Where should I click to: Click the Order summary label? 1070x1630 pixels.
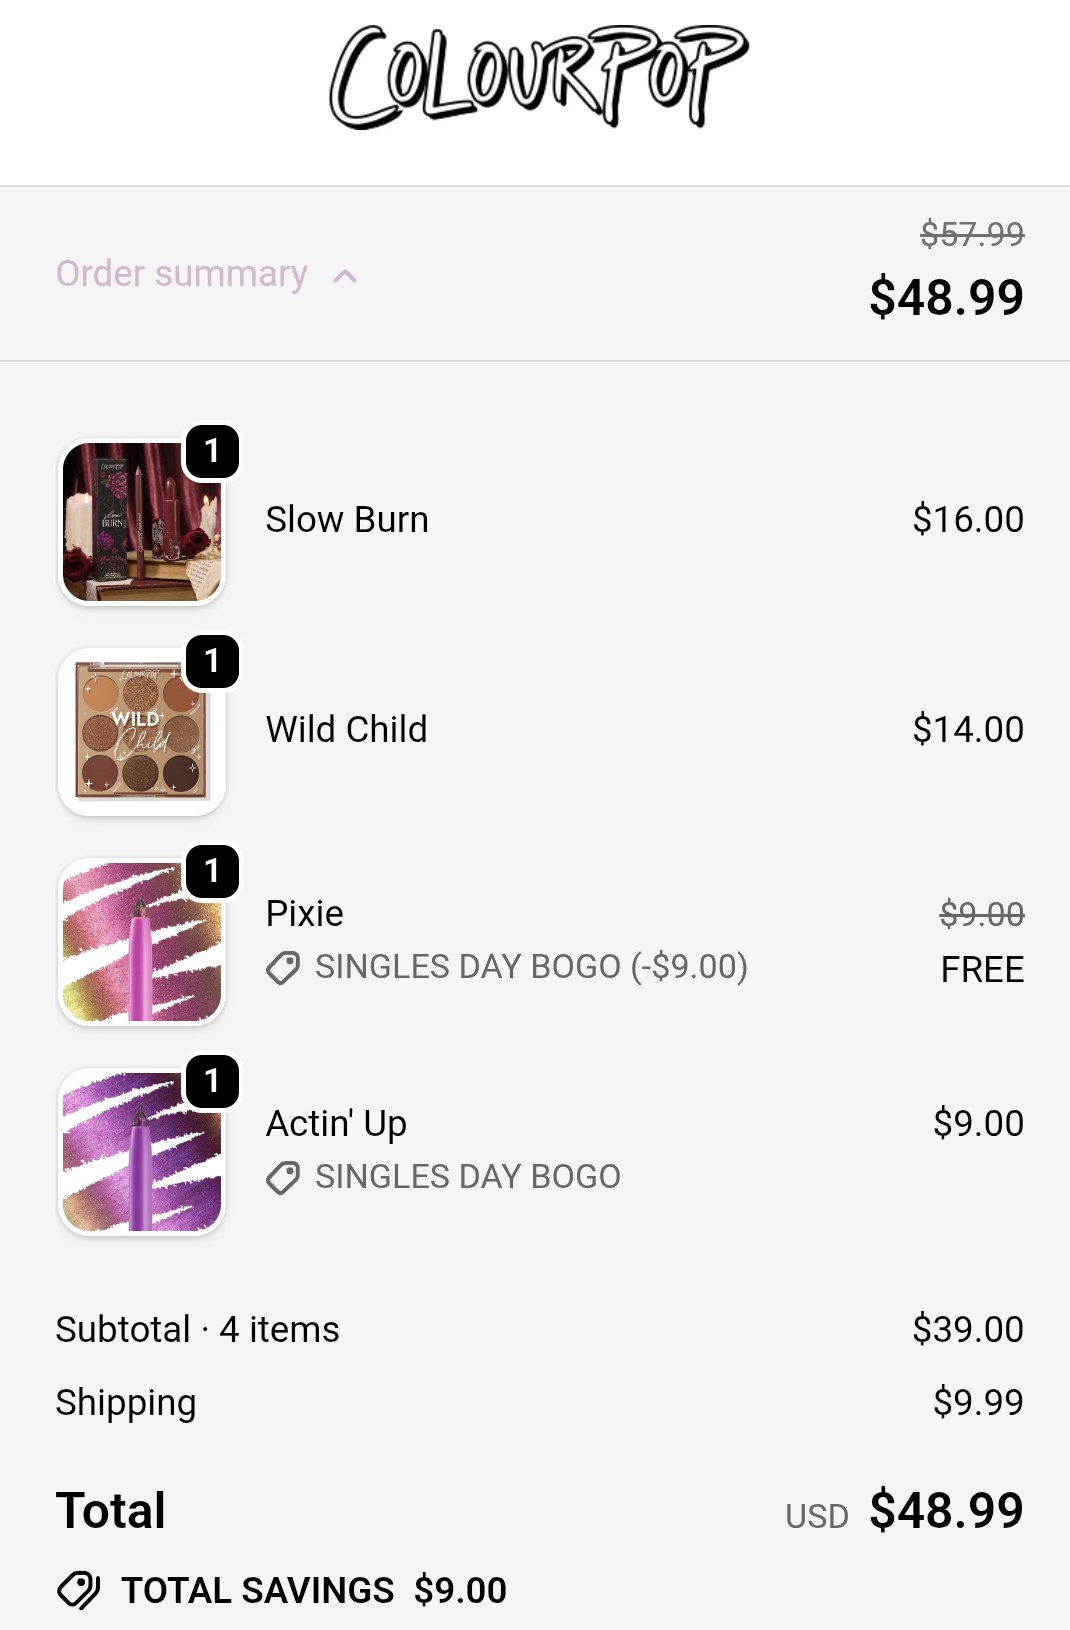(181, 274)
